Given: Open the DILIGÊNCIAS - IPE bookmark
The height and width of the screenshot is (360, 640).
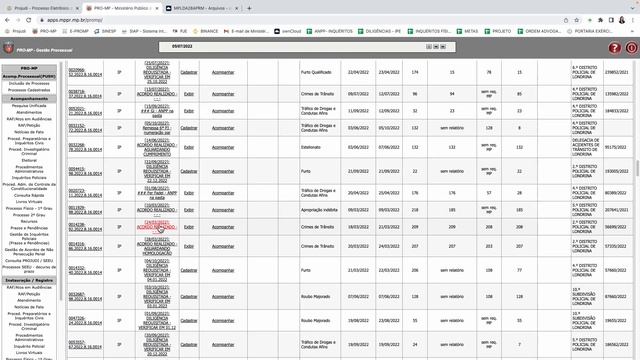Looking at the screenshot, I should pyautogui.click(x=380, y=31).
